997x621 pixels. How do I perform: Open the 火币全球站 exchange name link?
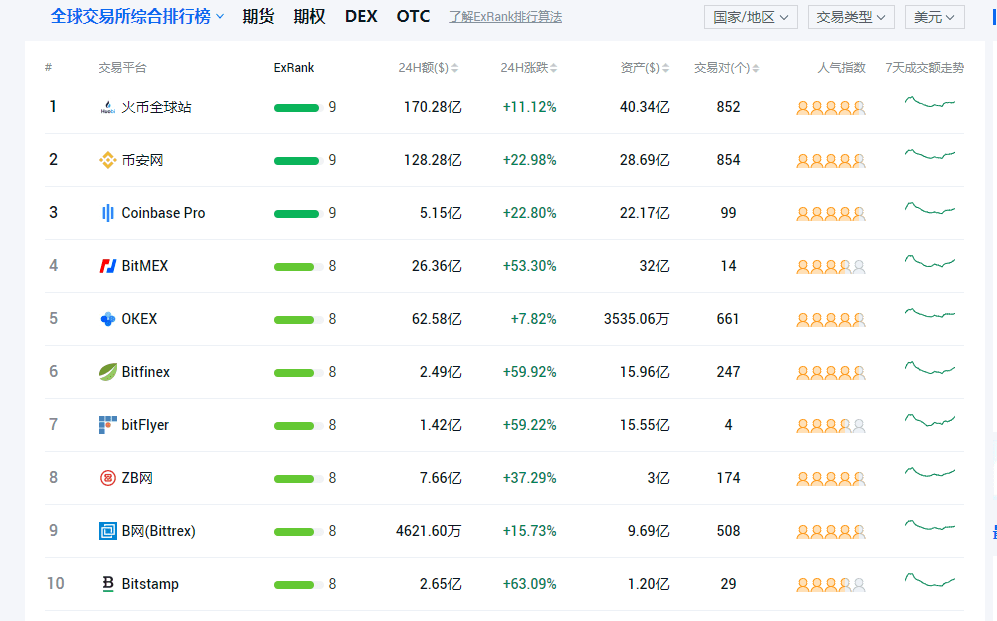[156, 107]
